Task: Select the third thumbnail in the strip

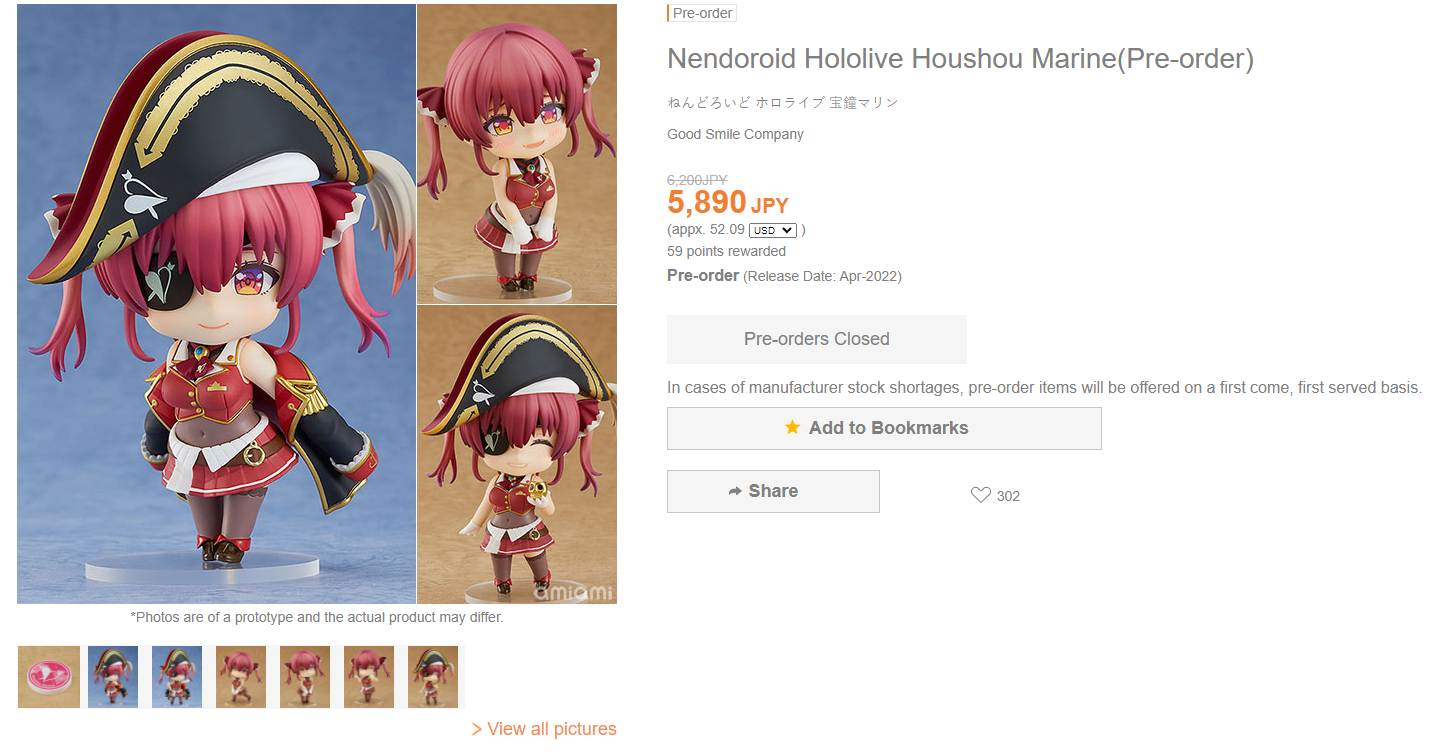Action: [177, 677]
